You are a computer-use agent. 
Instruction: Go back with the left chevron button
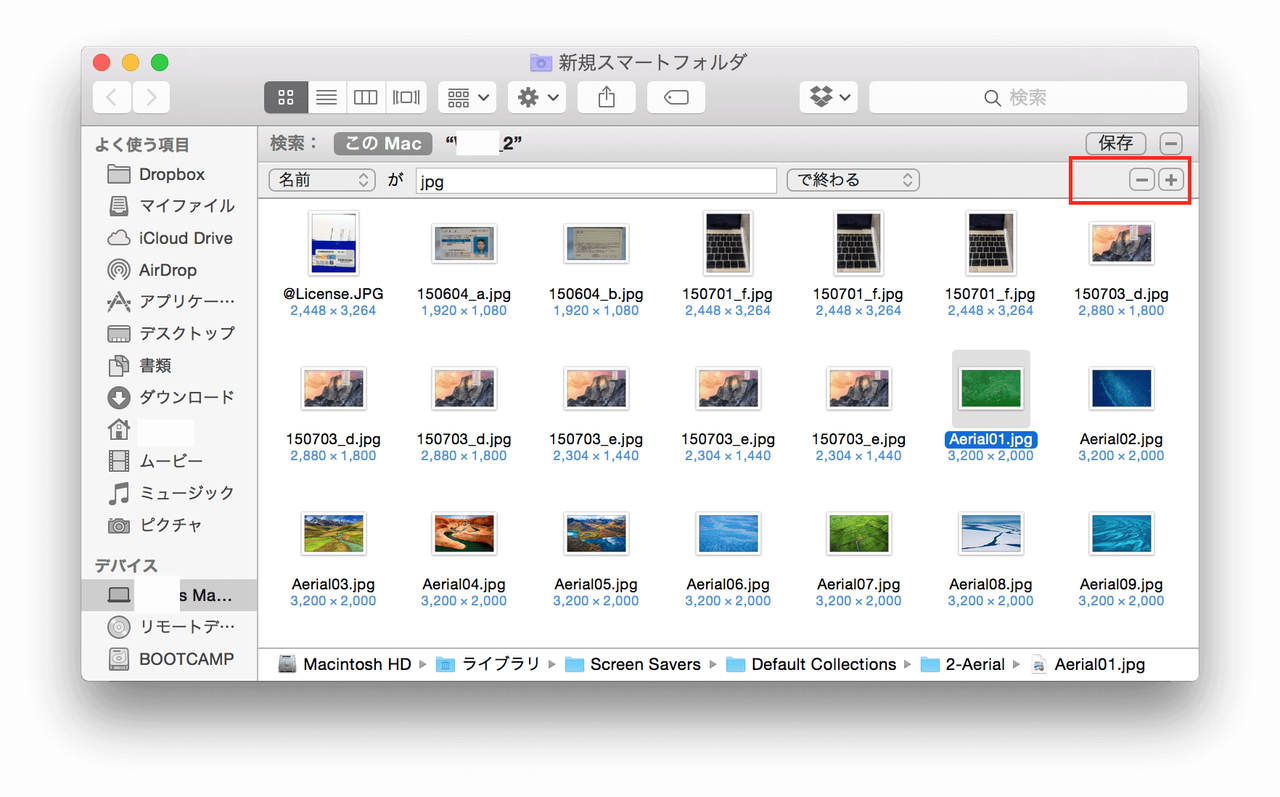[112, 97]
